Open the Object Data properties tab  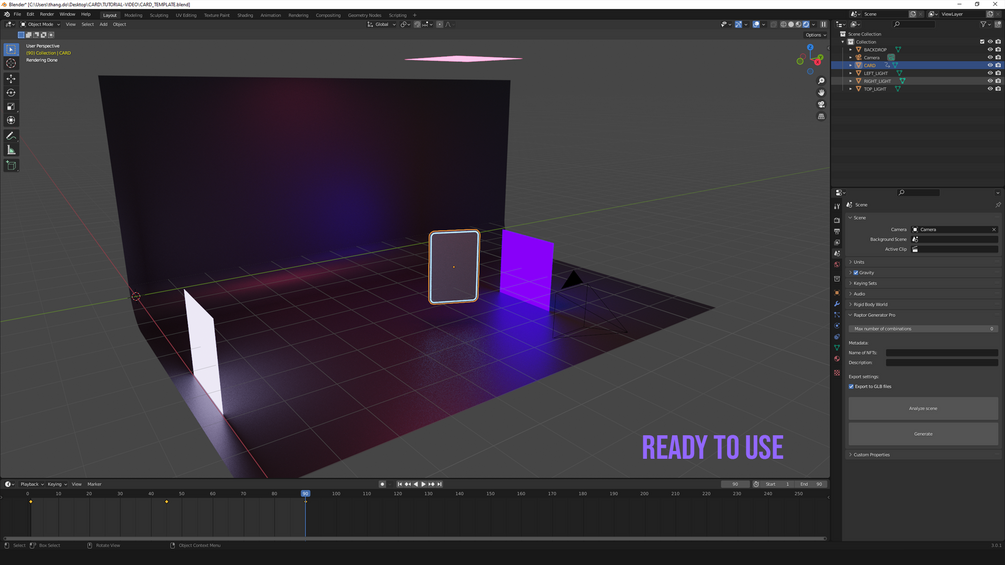point(837,347)
